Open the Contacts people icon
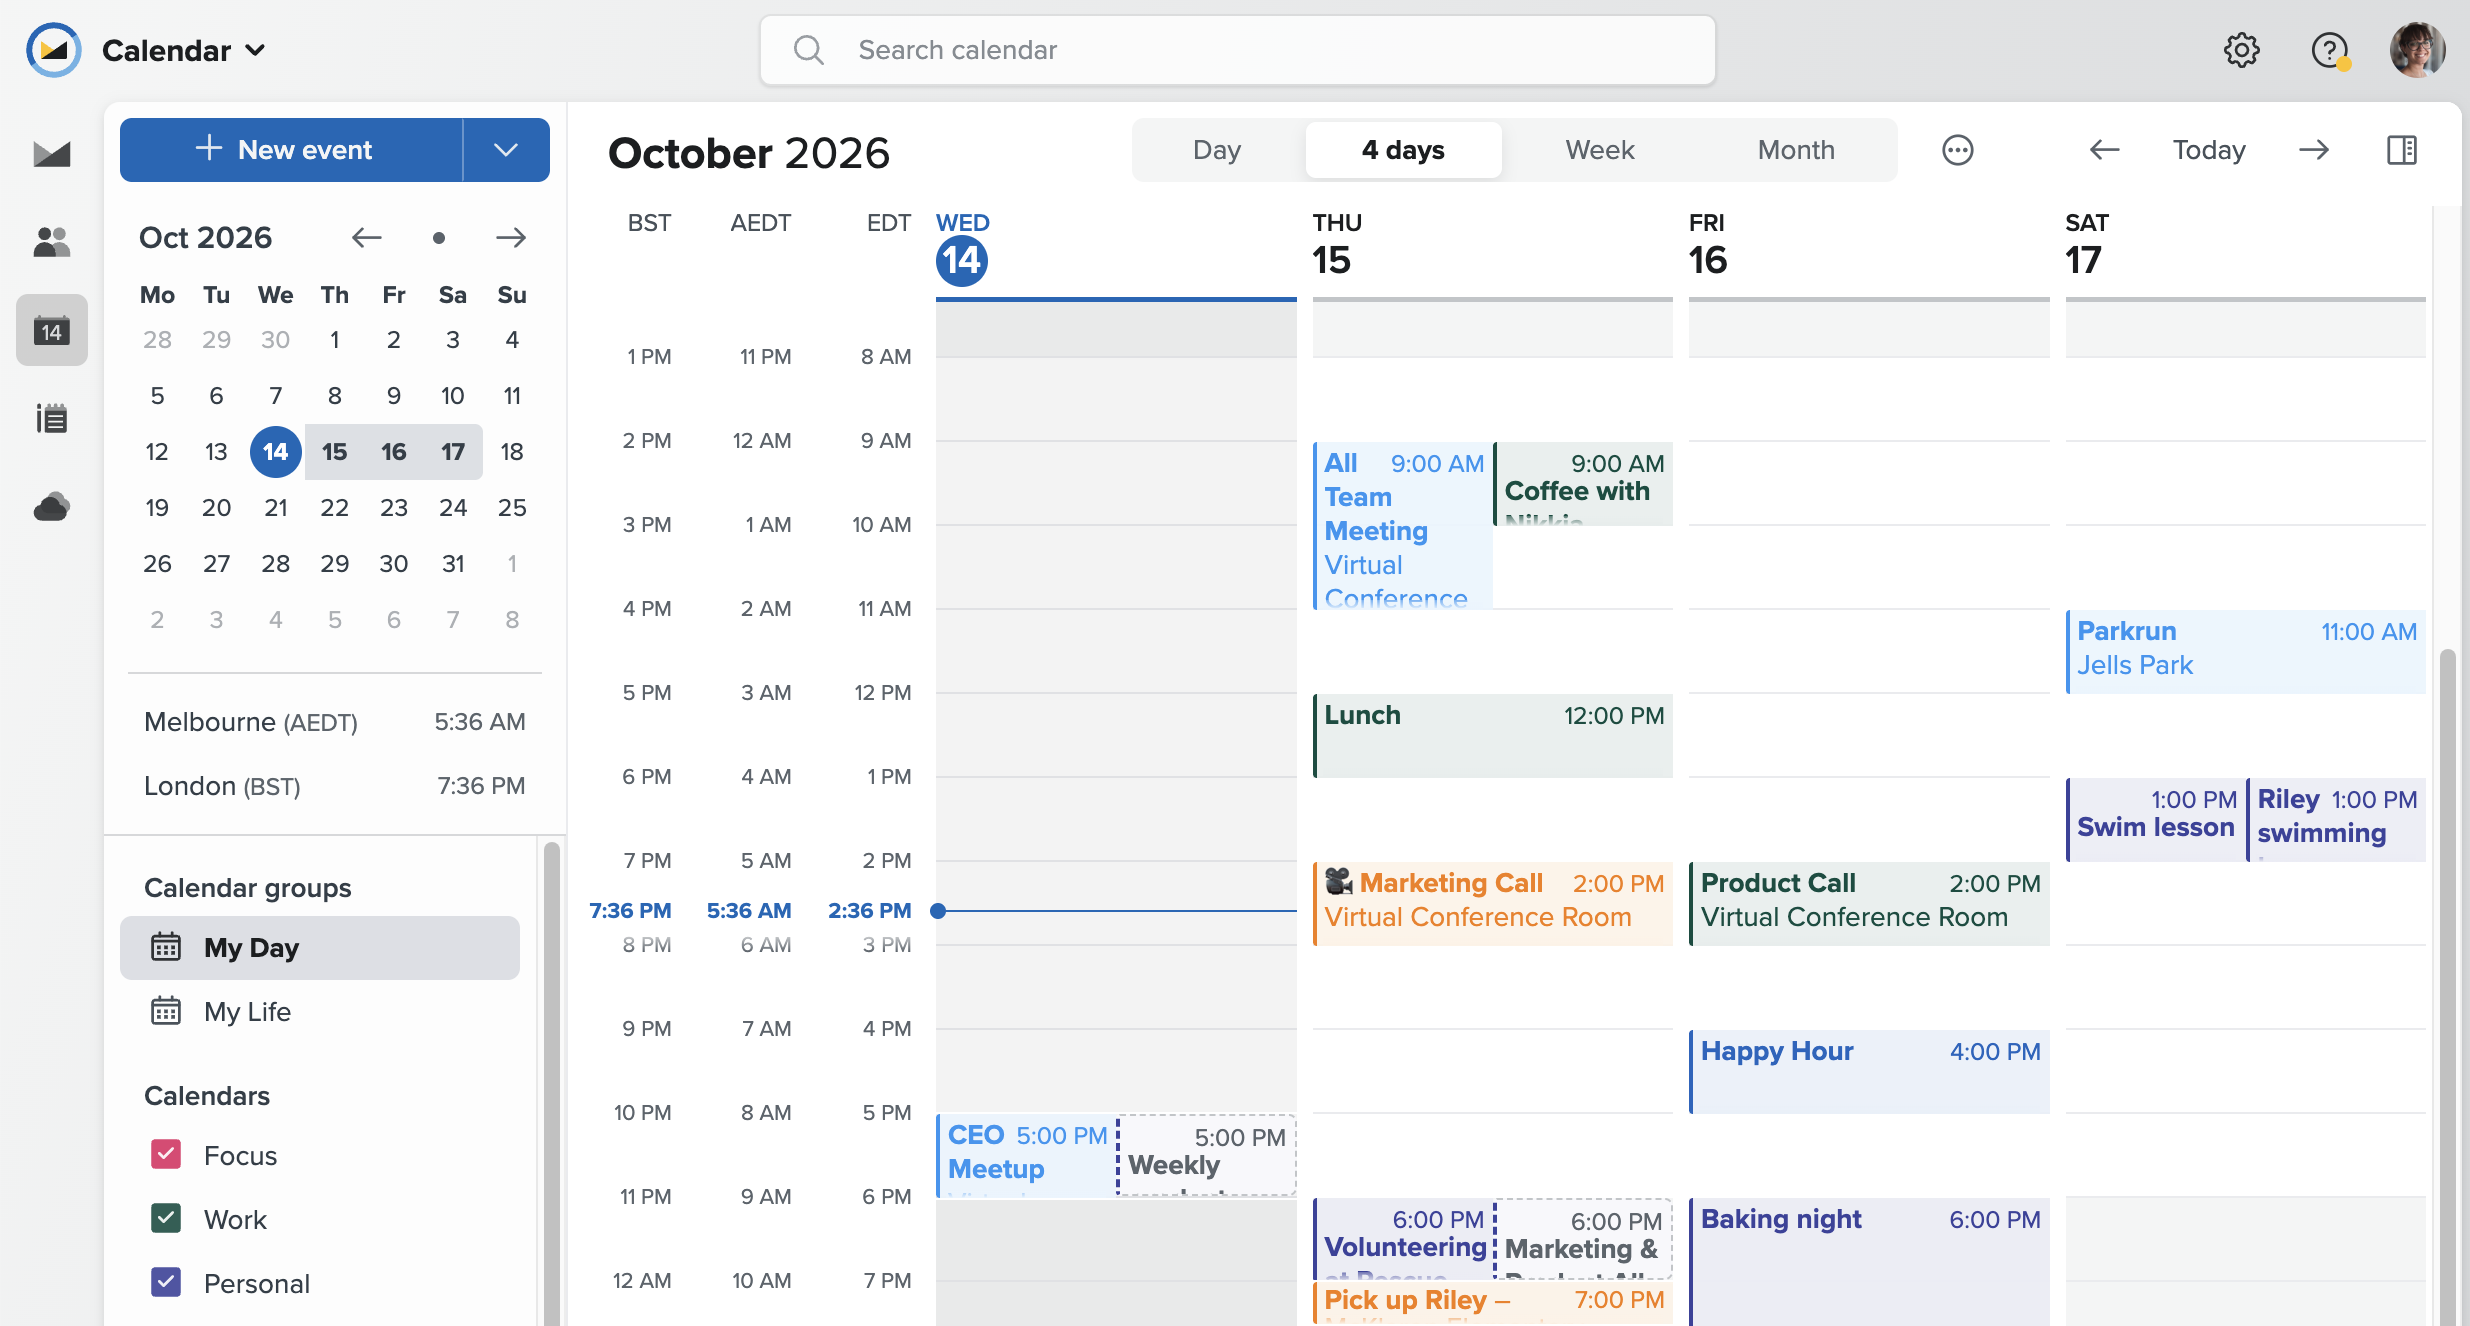Screen dimensions: 2470x1326 52,242
